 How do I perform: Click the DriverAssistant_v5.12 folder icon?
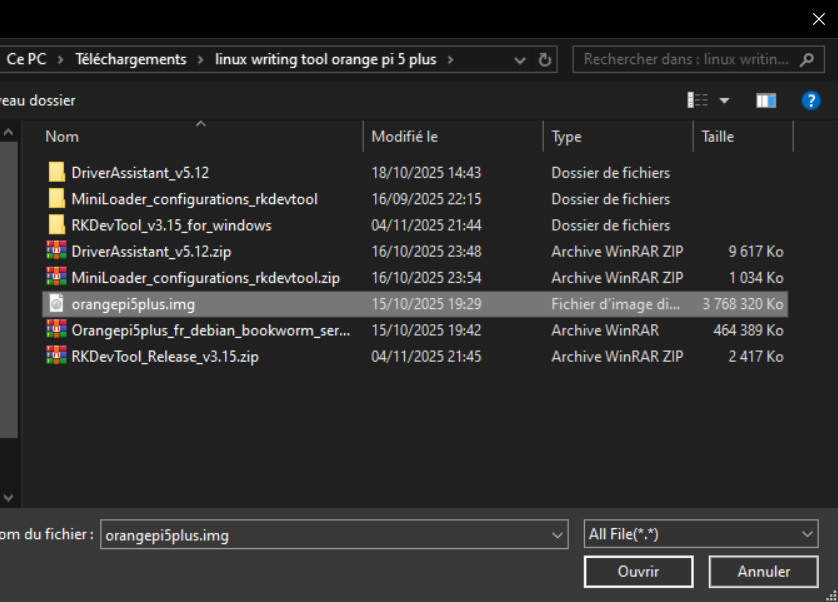pyautogui.click(x=57, y=172)
